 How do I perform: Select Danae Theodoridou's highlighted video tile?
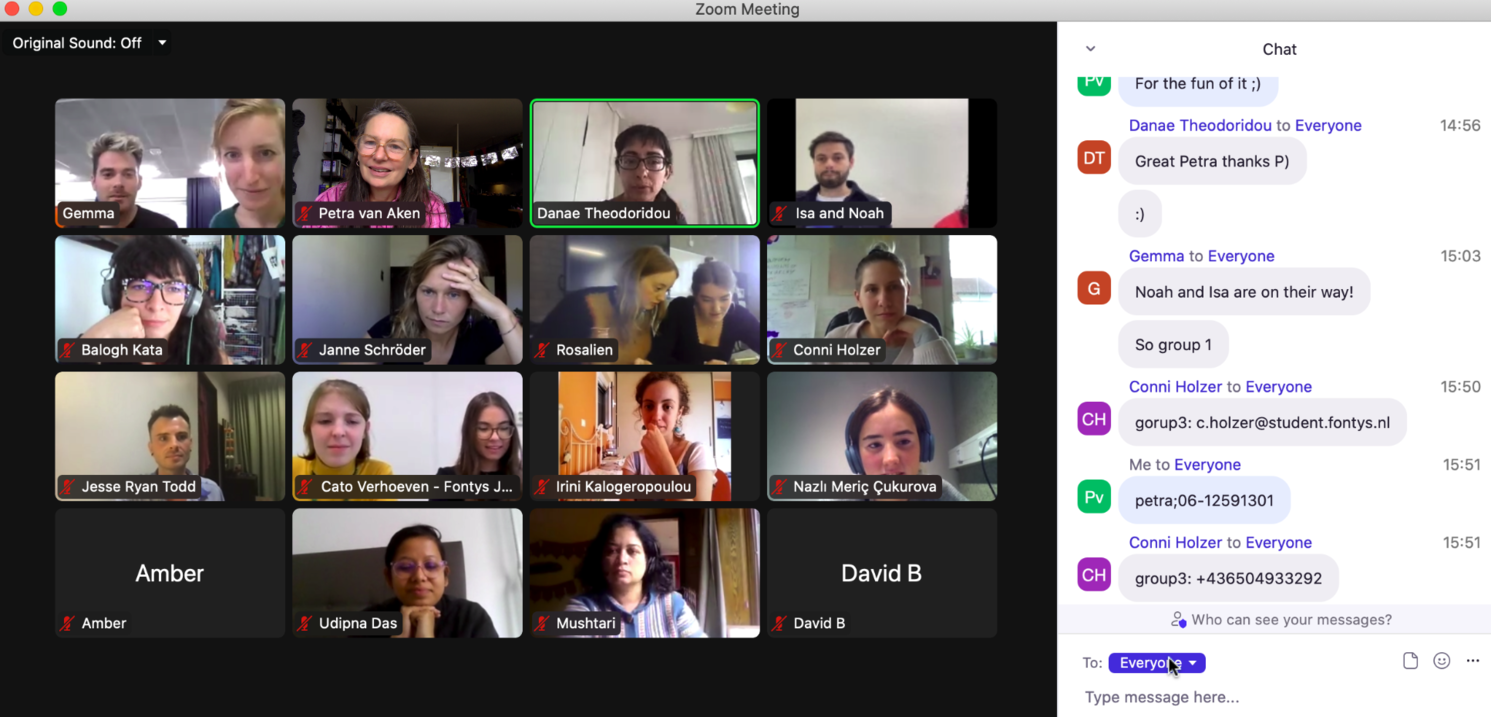645,163
